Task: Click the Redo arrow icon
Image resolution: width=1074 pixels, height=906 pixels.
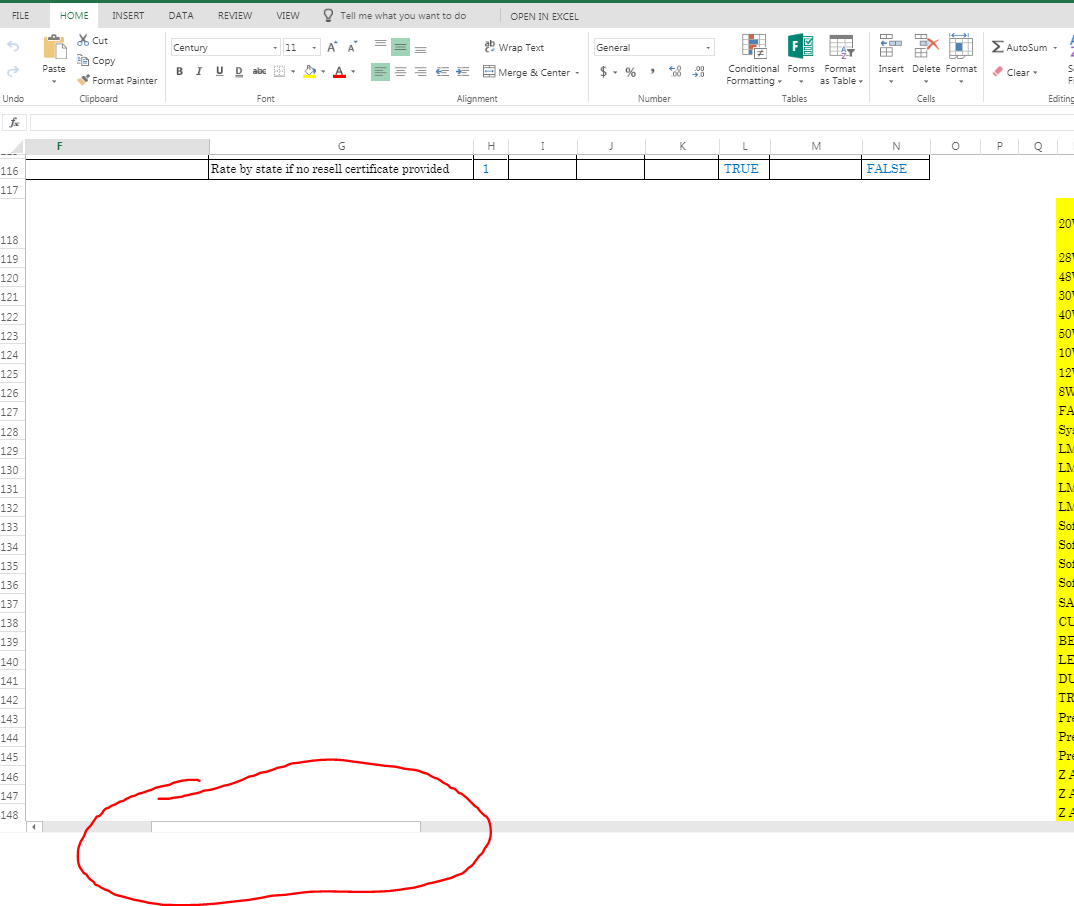Action: 13,72
